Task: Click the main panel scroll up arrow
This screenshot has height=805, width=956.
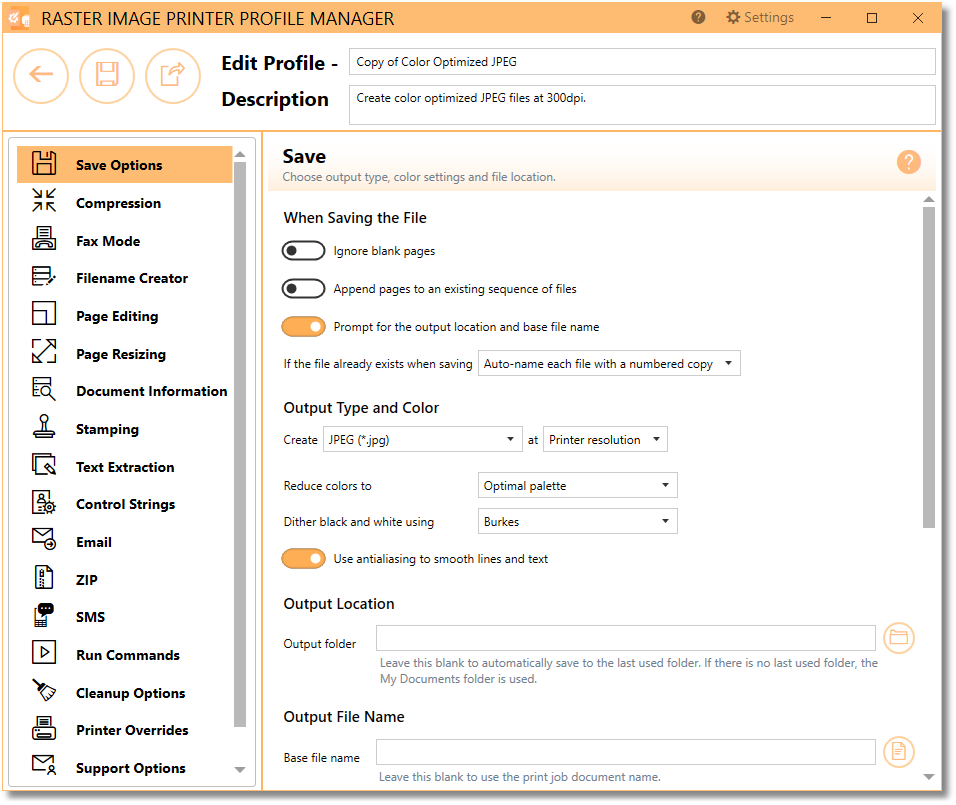Action: (x=929, y=199)
